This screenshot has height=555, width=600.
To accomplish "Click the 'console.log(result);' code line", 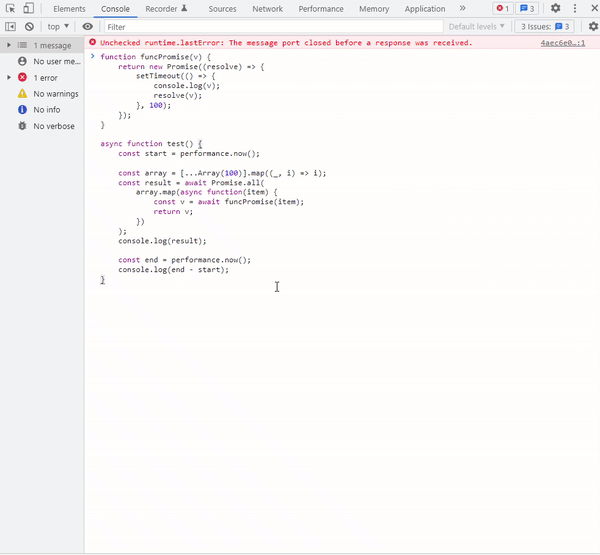I will tap(162, 241).
